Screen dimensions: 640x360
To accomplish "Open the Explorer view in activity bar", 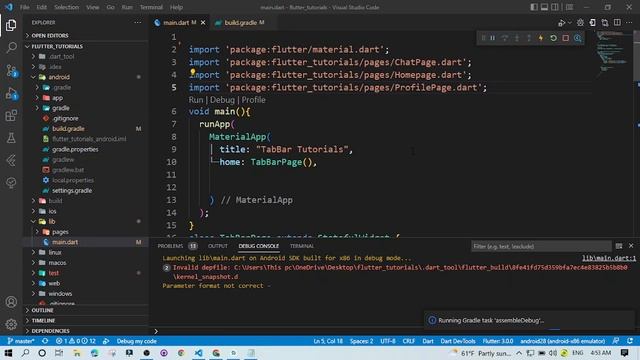I will [x=11, y=25].
